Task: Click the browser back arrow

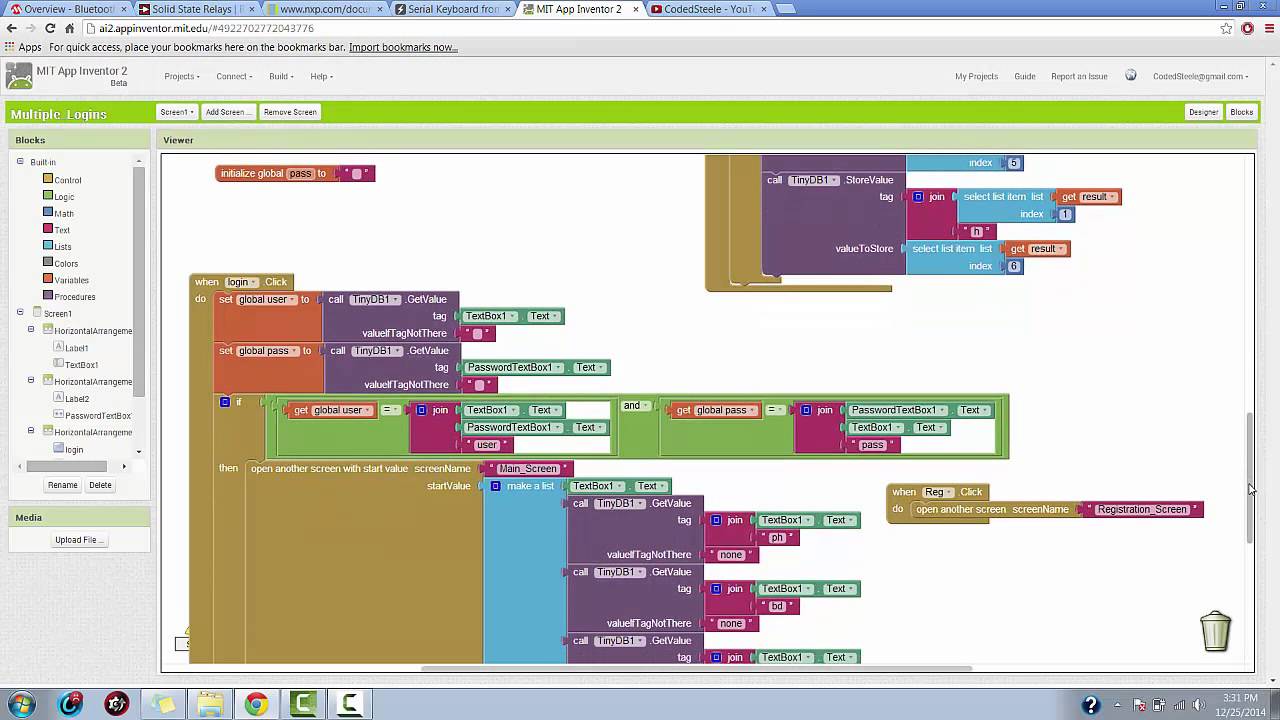Action: click(12, 28)
